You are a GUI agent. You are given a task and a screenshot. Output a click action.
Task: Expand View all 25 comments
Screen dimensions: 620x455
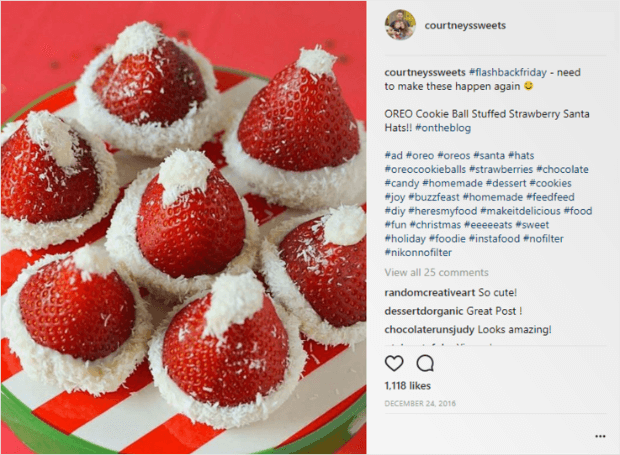coord(437,272)
